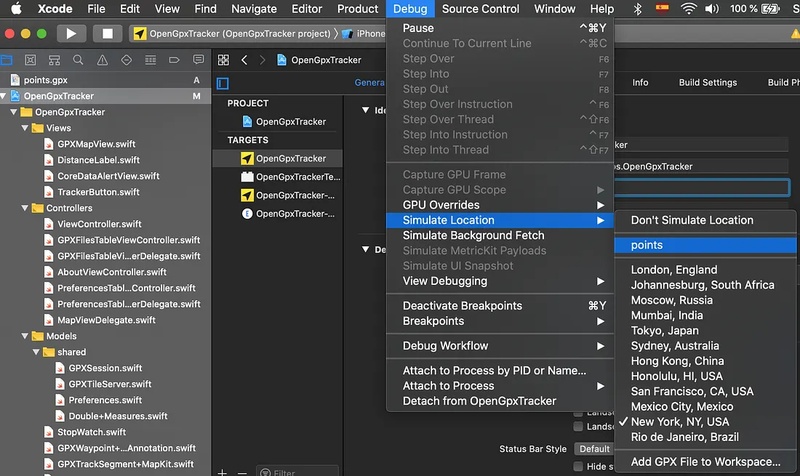Click the Run (play) button
Viewport: 800px width, 476px height.
point(71,34)
